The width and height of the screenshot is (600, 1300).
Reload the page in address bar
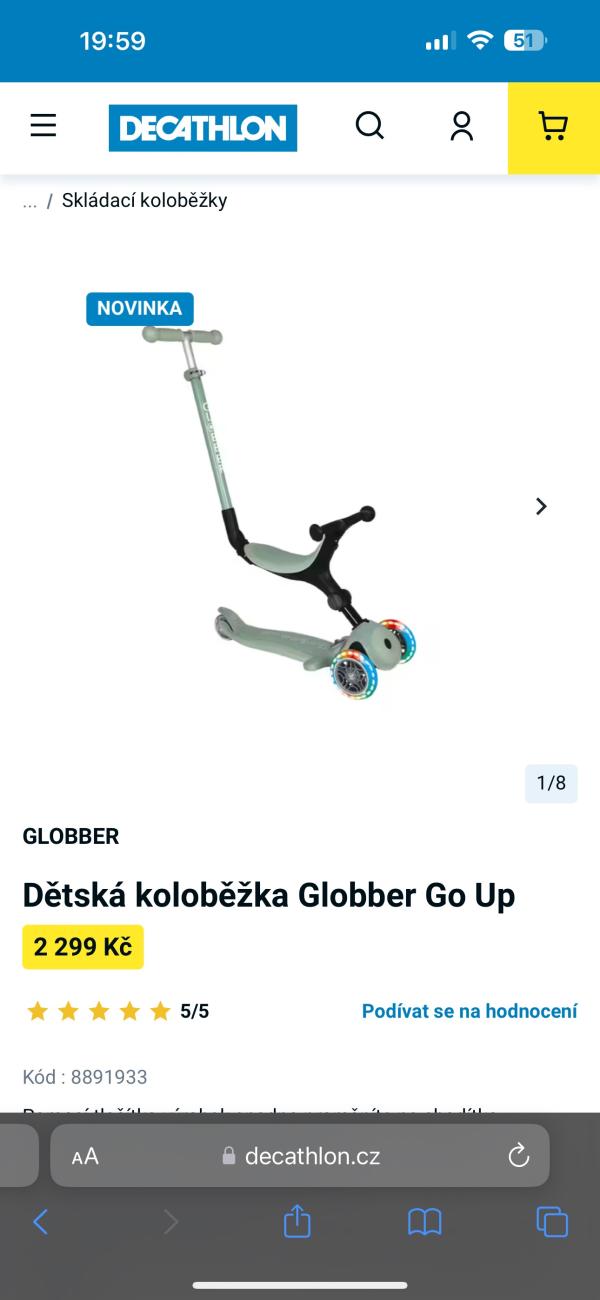click(x=518, y=1156)
